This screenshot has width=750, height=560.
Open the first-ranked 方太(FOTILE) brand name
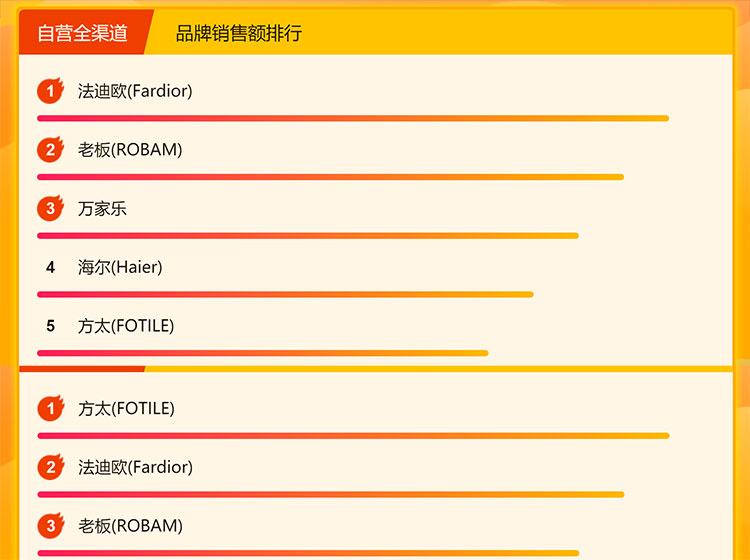pyautogui.click(x=126, y=408)
